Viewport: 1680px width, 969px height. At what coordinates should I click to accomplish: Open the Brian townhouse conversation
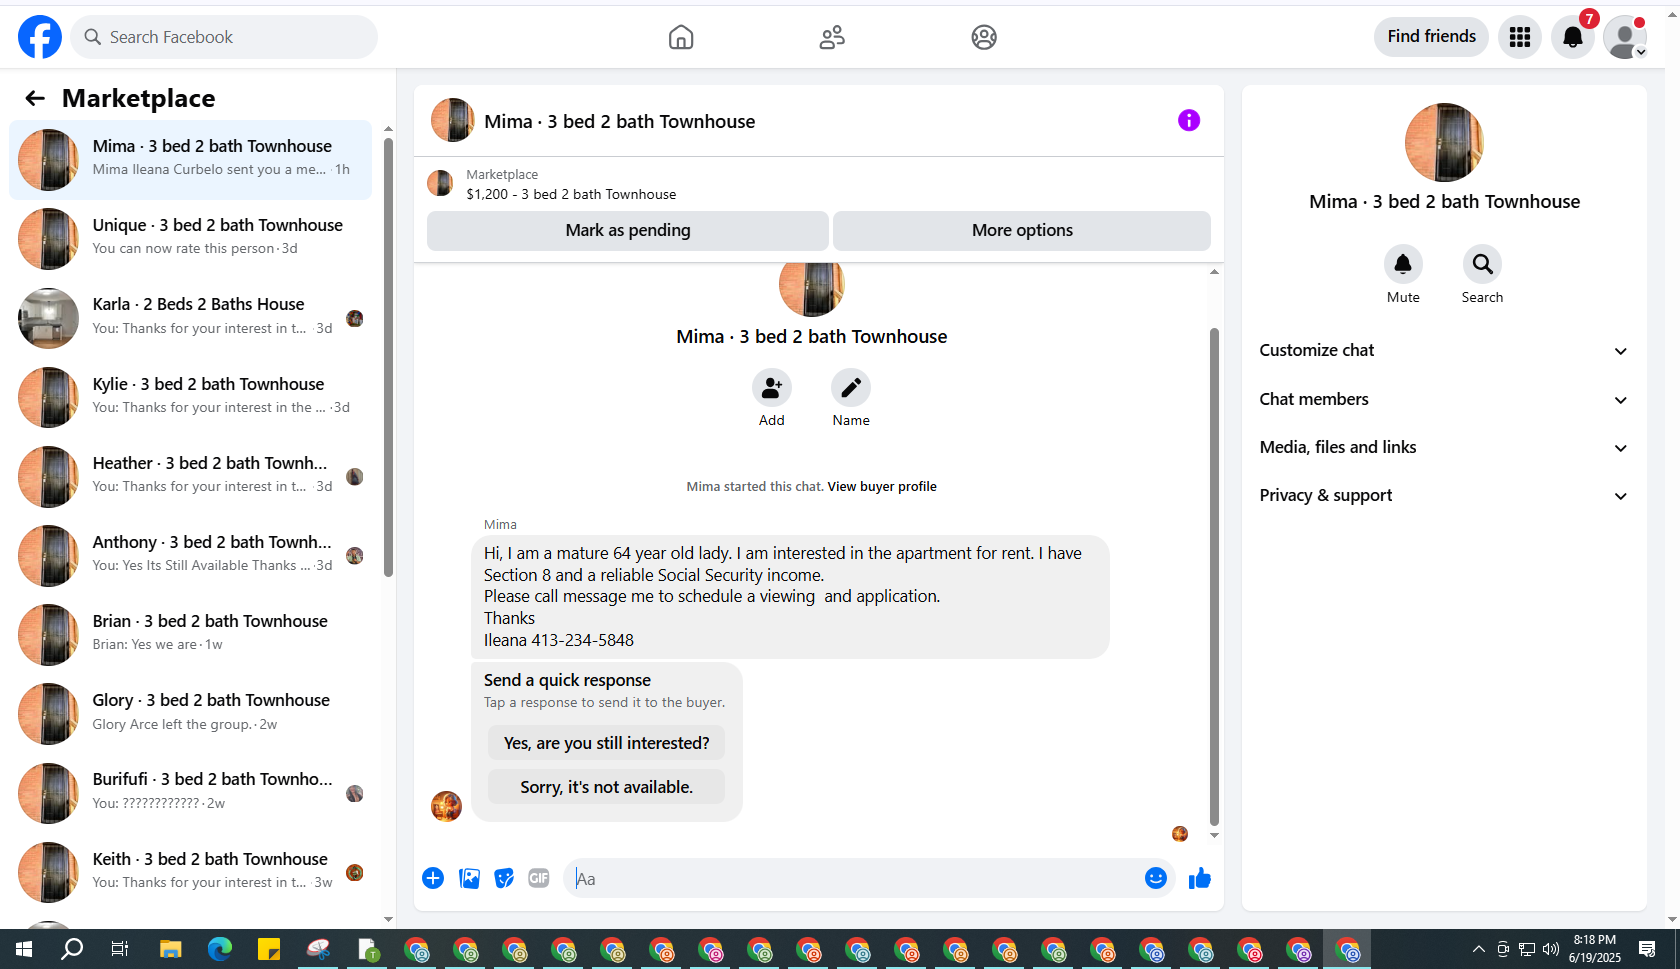(x=190, y=634)
